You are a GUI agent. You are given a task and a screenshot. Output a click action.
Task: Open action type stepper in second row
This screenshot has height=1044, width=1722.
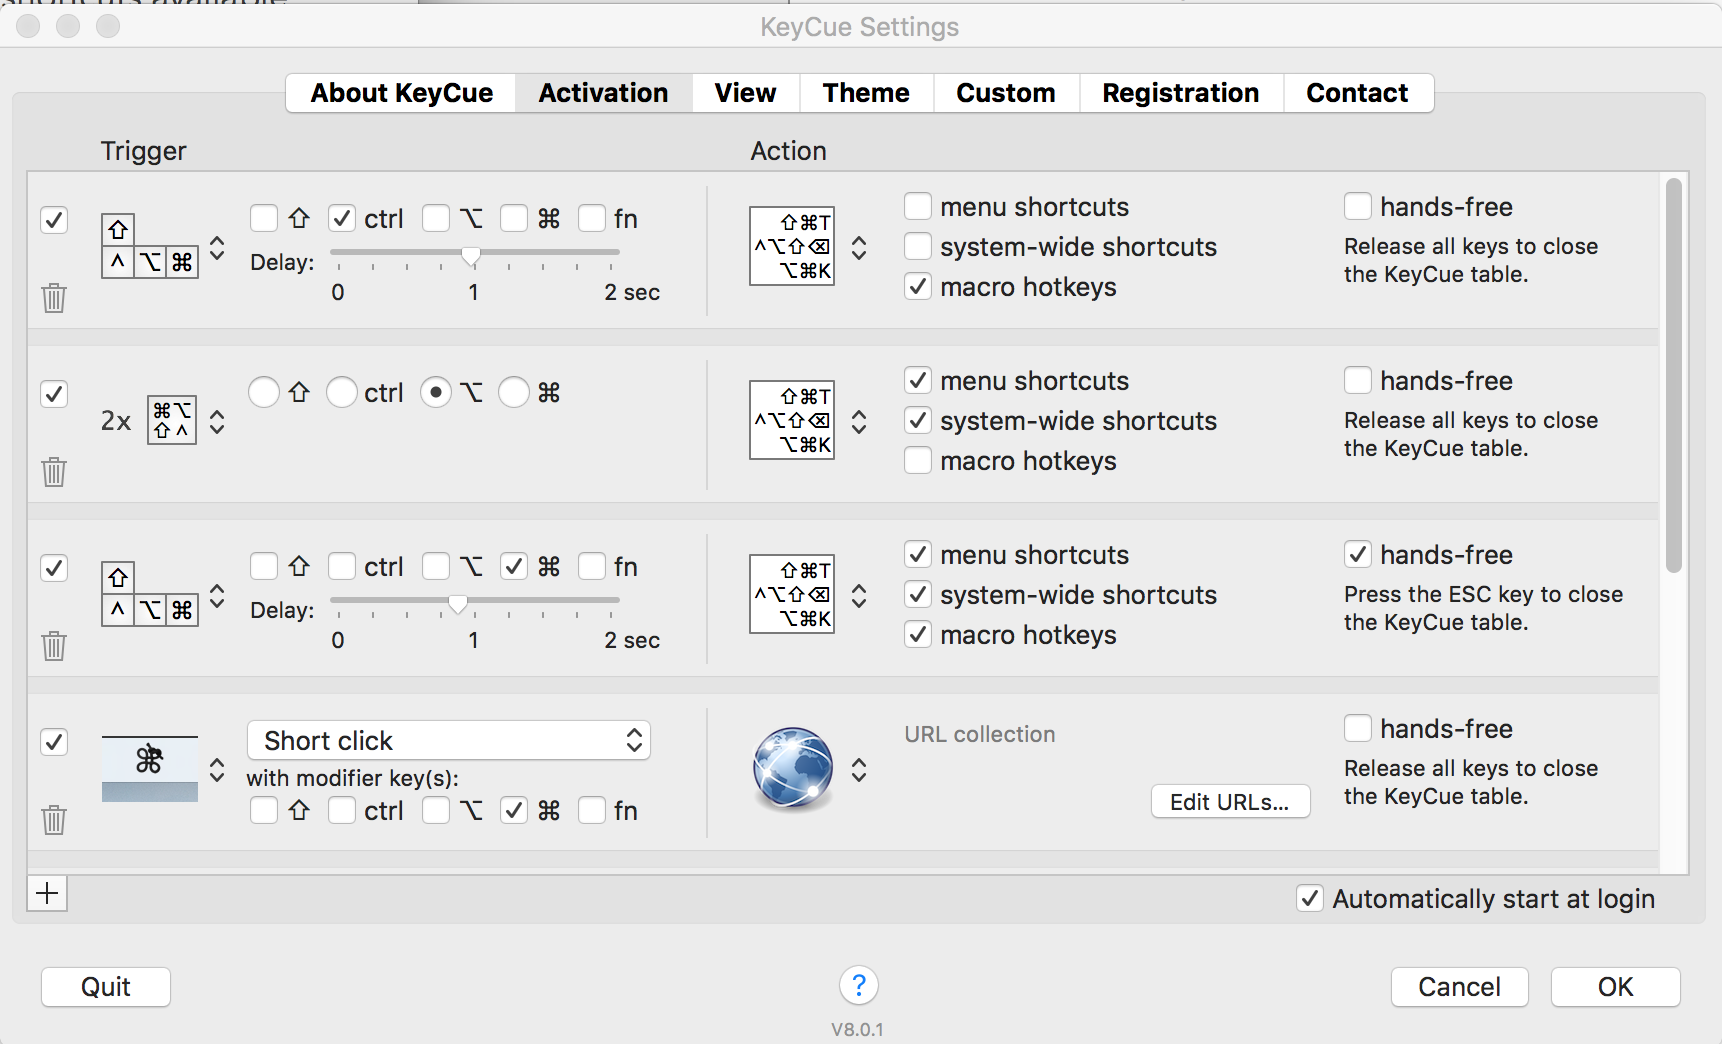tap(859, 421)
